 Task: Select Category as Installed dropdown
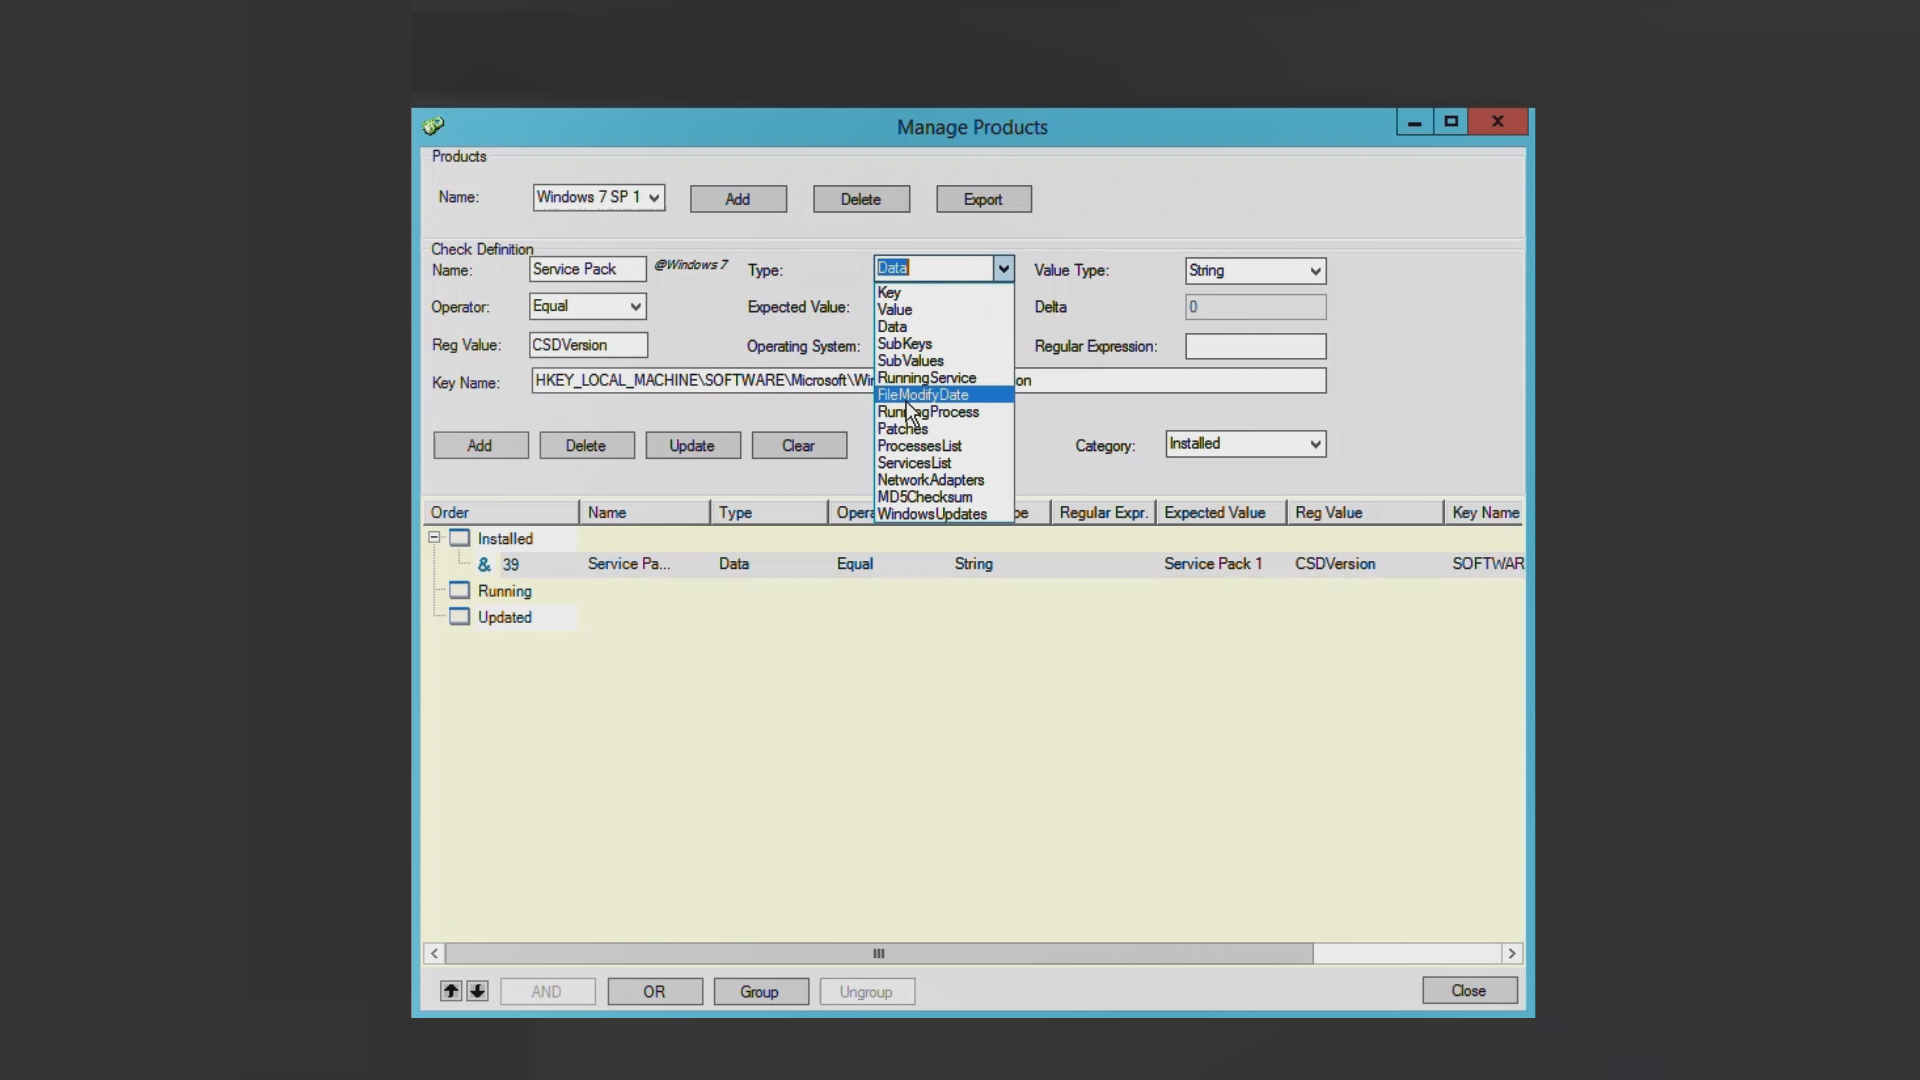[x=1242, y=443]
